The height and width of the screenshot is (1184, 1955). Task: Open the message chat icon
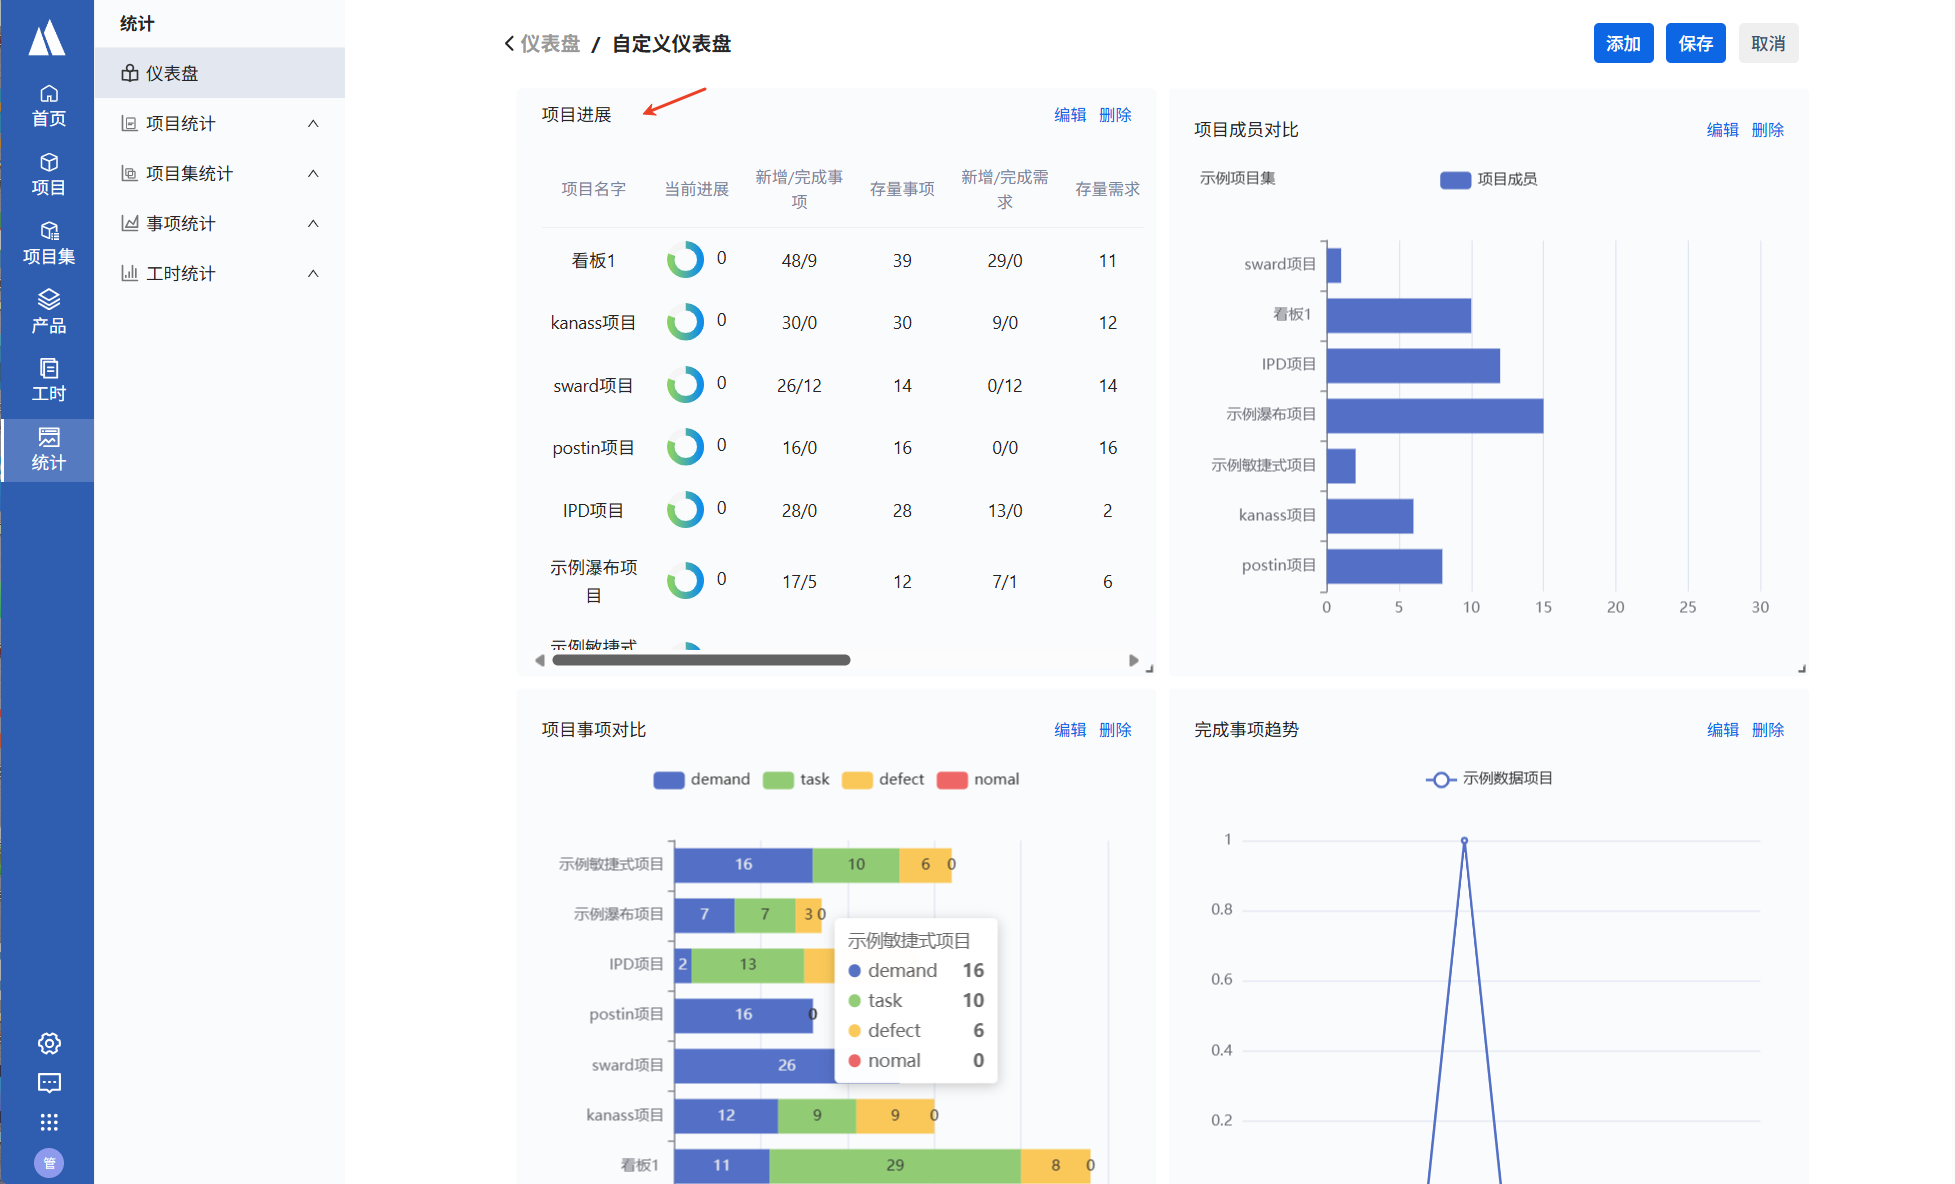(49, 1083)
